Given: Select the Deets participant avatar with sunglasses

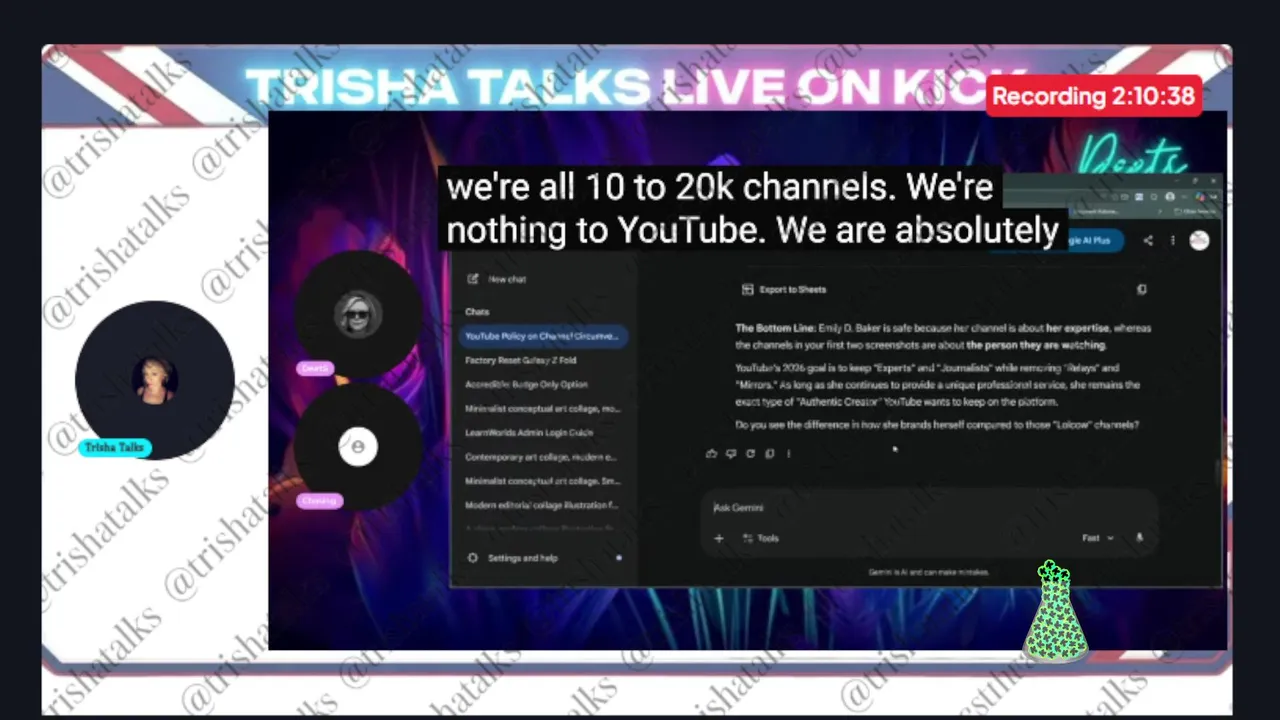Looking at the screenshot, I should pos(358,314).
